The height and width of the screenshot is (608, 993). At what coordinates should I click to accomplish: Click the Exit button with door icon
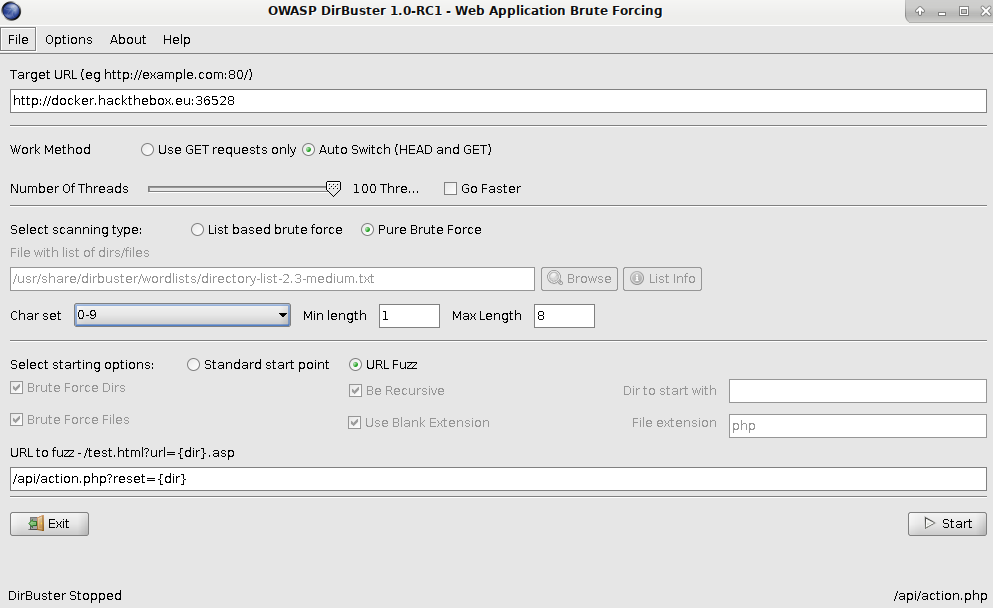49,523
